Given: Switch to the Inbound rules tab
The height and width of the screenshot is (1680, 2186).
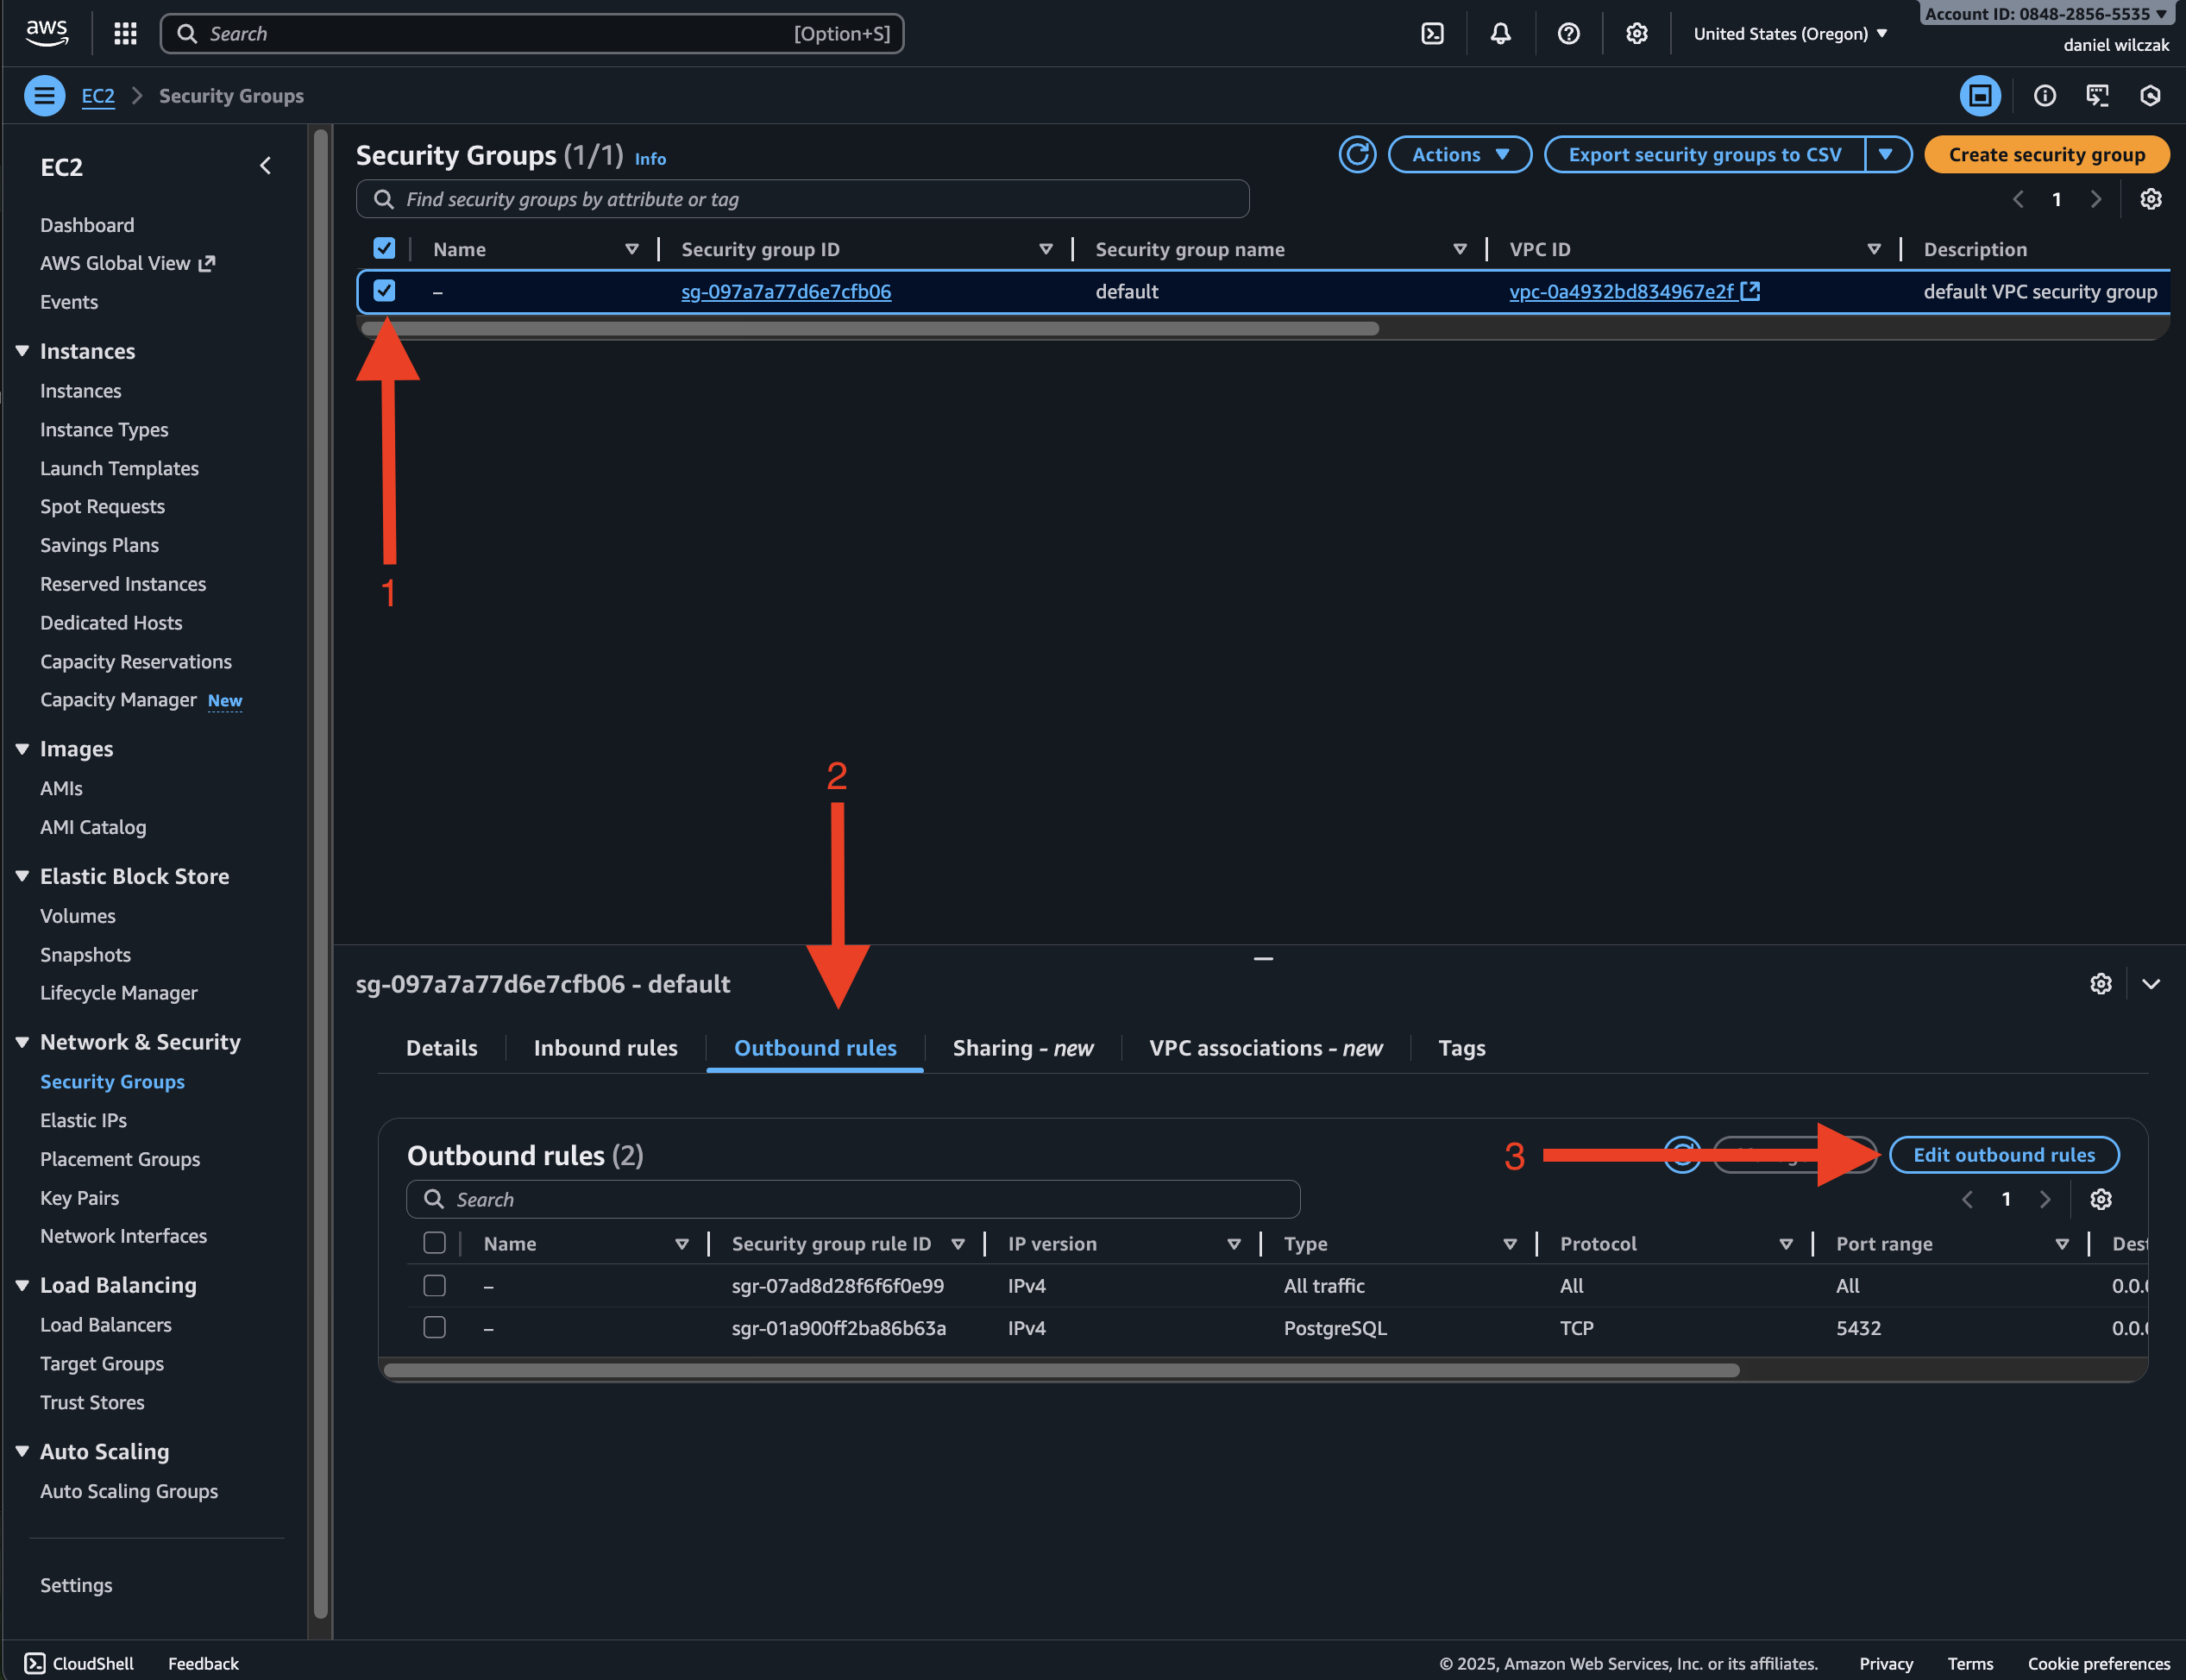Looking at the screenshot, I should (x=605, y=1048).
